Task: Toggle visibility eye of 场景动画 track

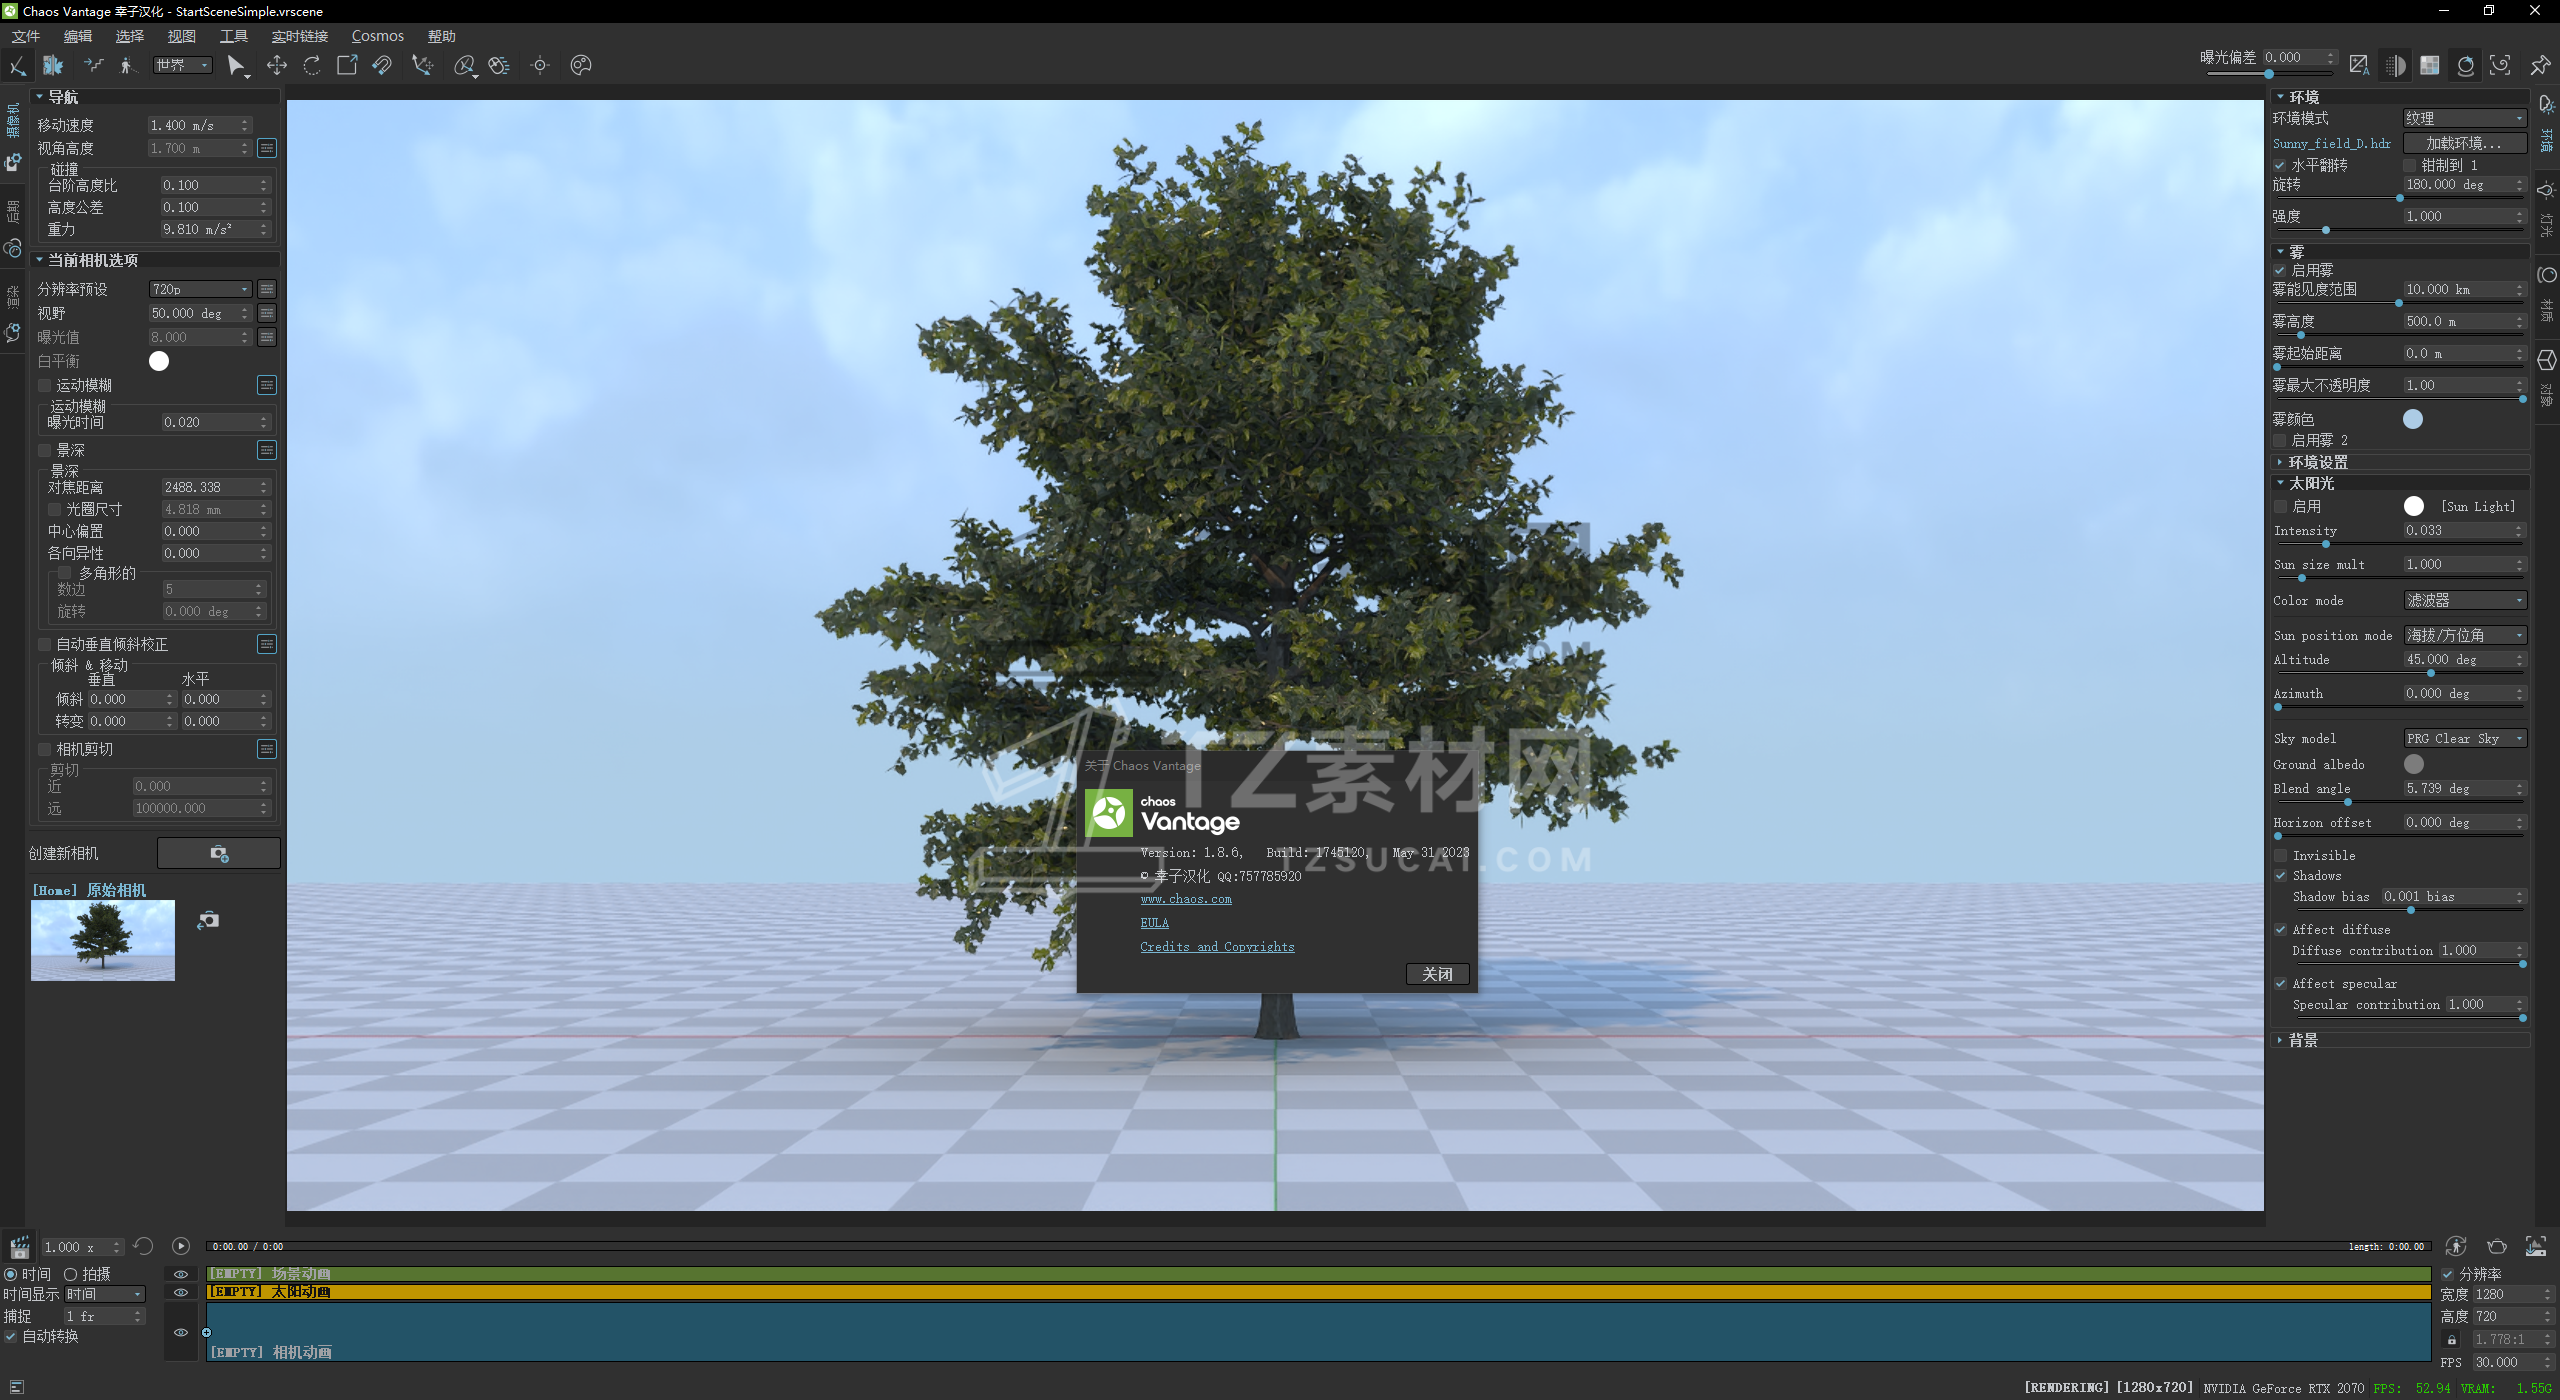Action: tap(181, 1274)
